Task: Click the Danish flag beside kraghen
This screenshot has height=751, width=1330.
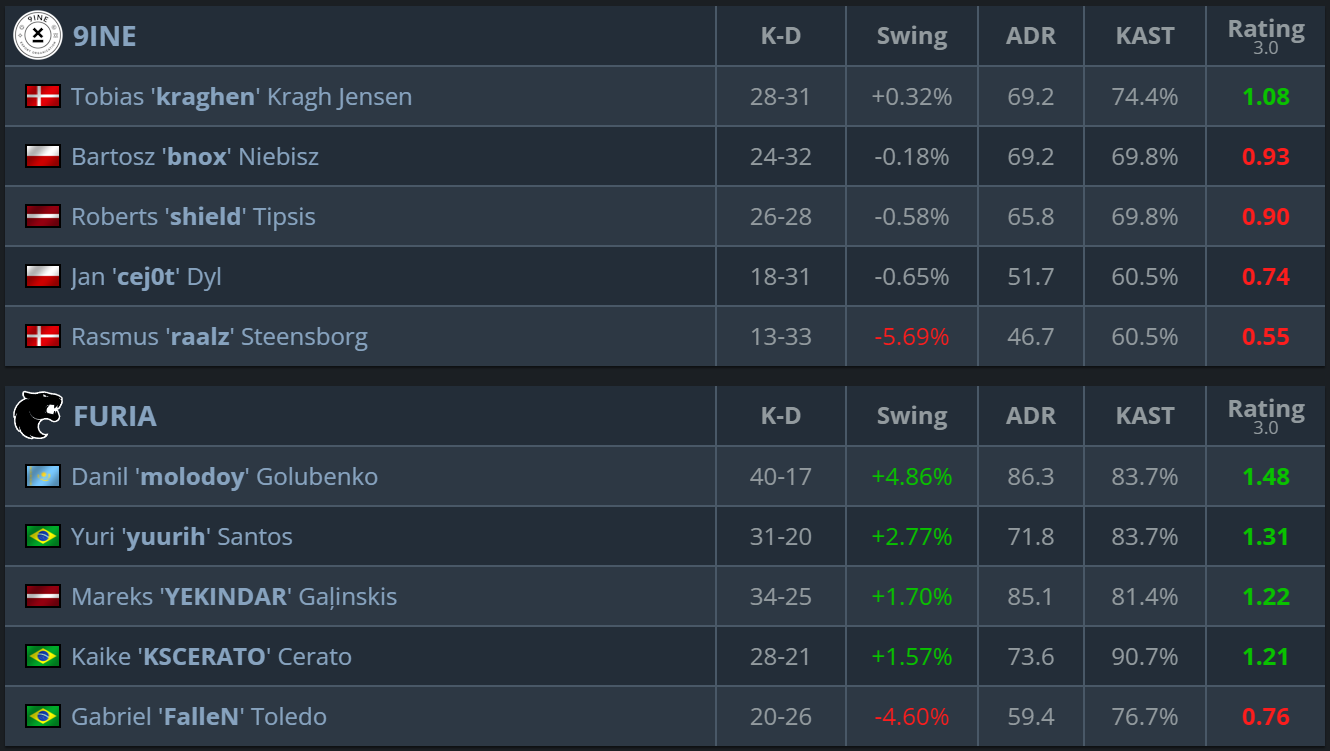Action: coord(43,96)
